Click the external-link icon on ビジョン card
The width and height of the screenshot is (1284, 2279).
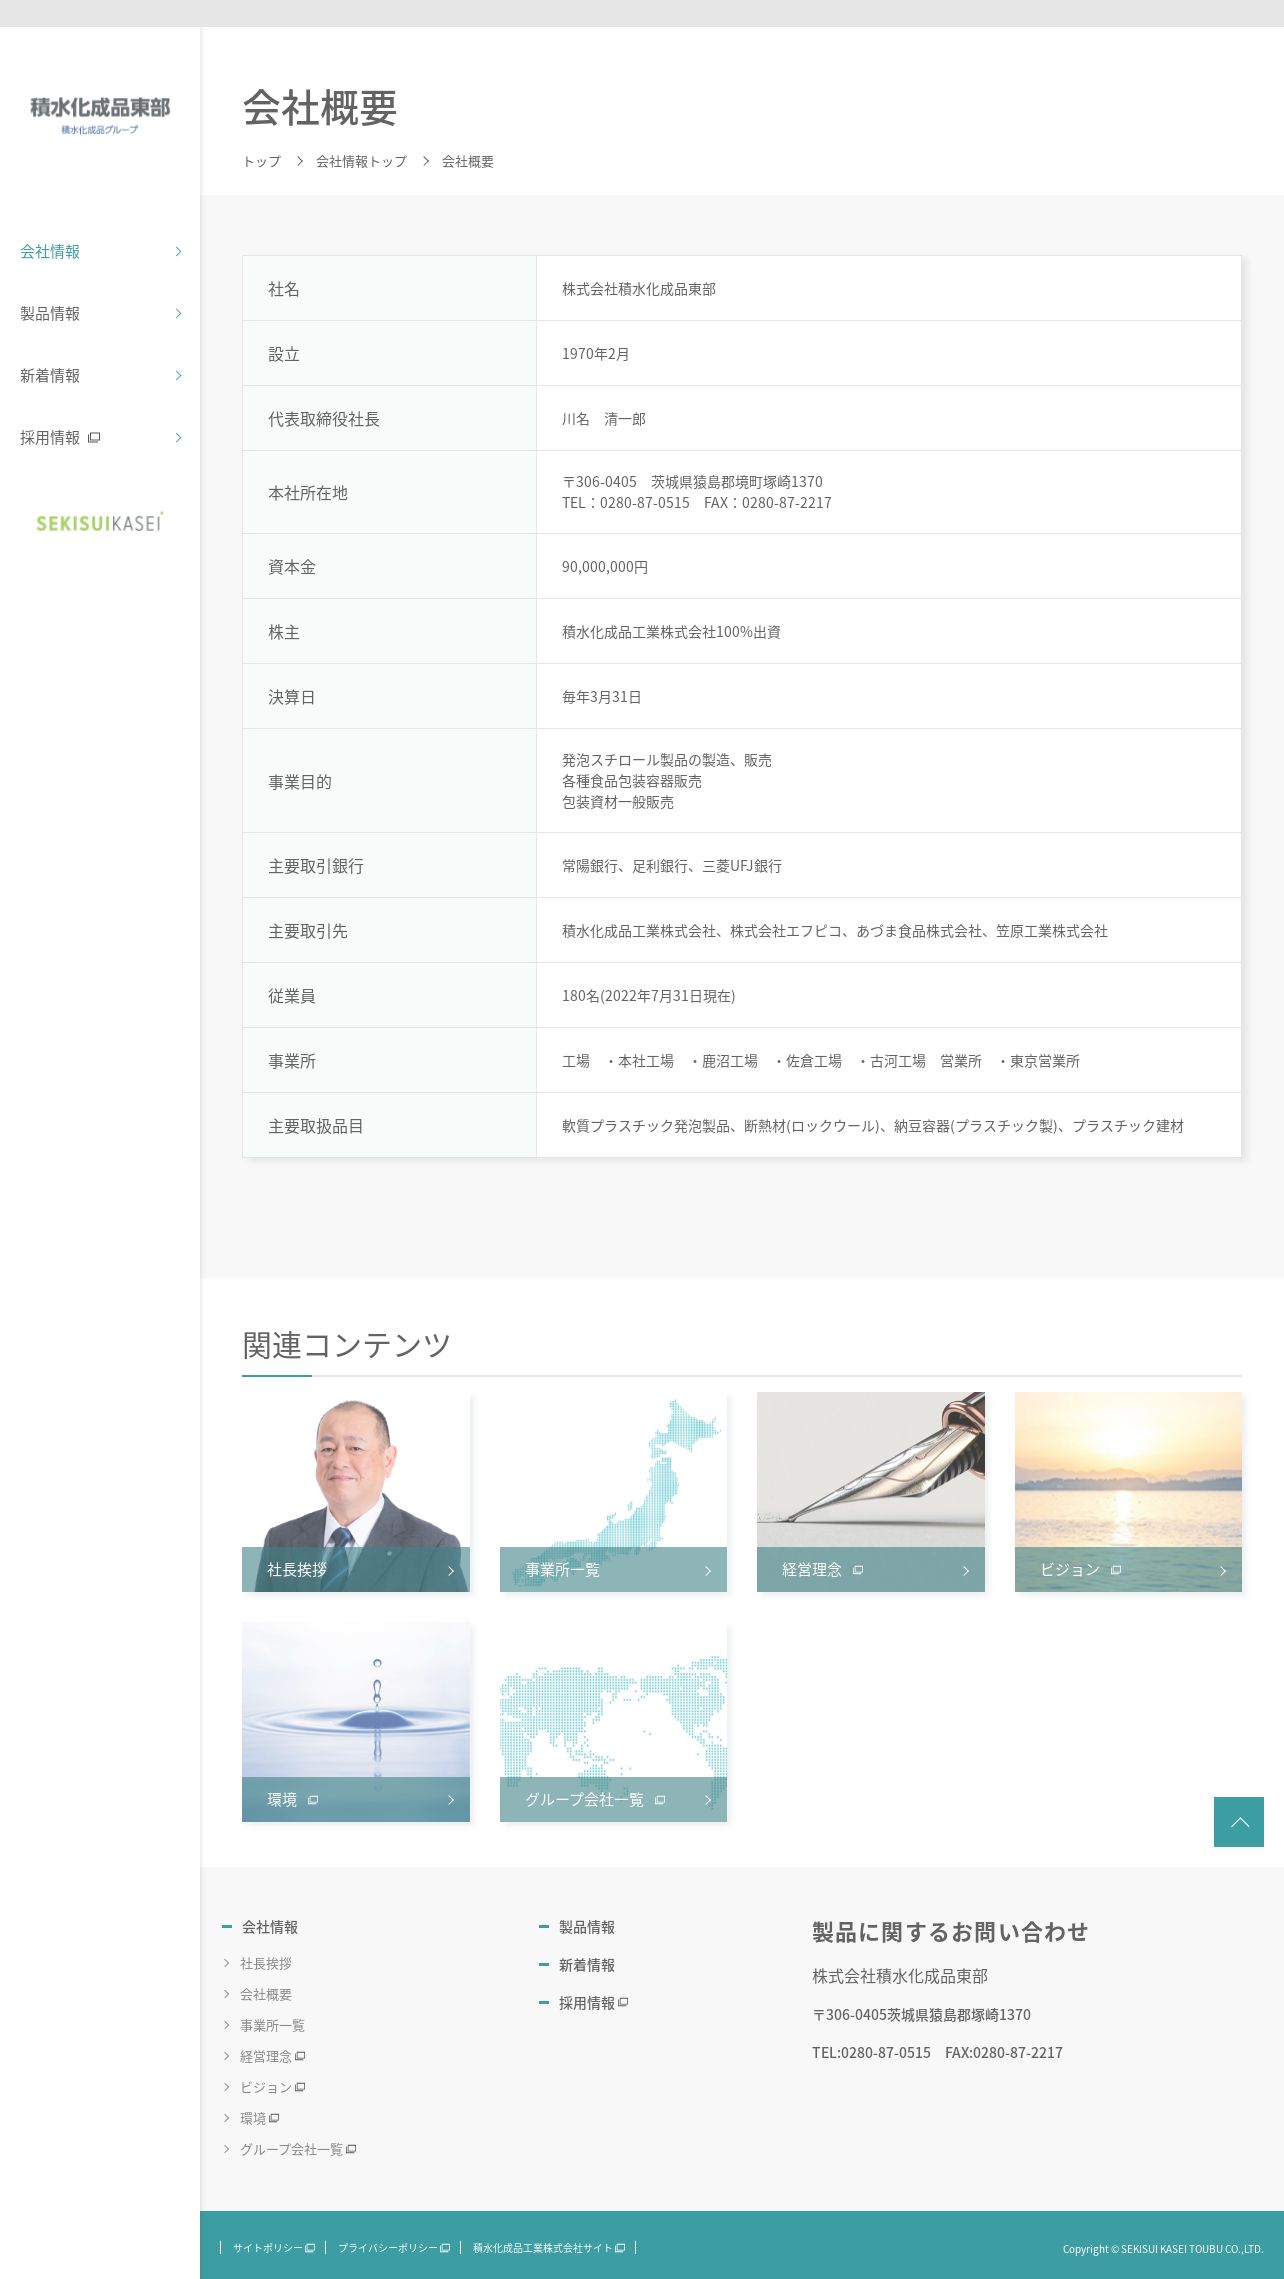(x=1116, y=1570)
